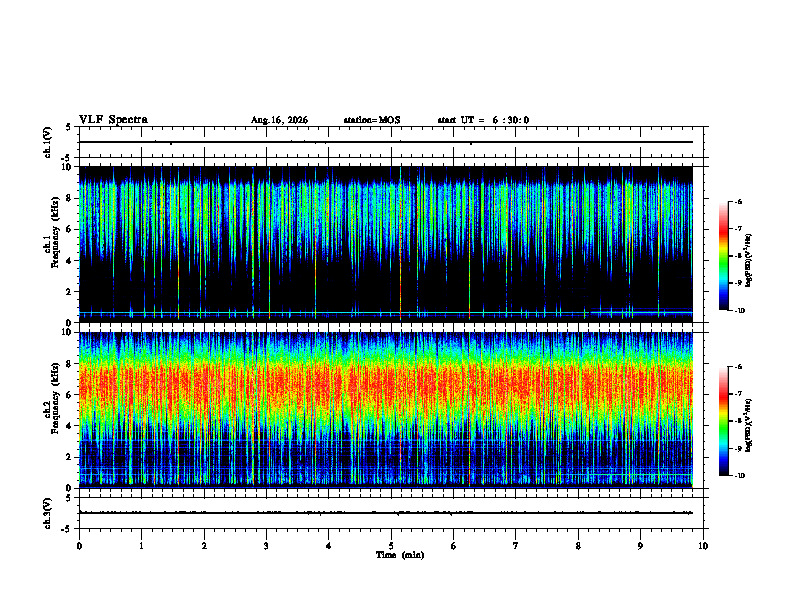792x612 pixels.
Task: Click the ch.2 color bar PSD unit label
Action: coord(749,426)
